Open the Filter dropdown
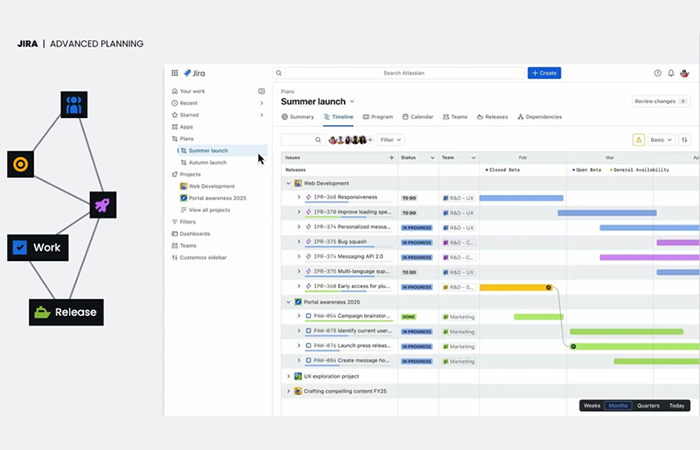The height and width of the screenshot is (450, 700). pos(390,140)
